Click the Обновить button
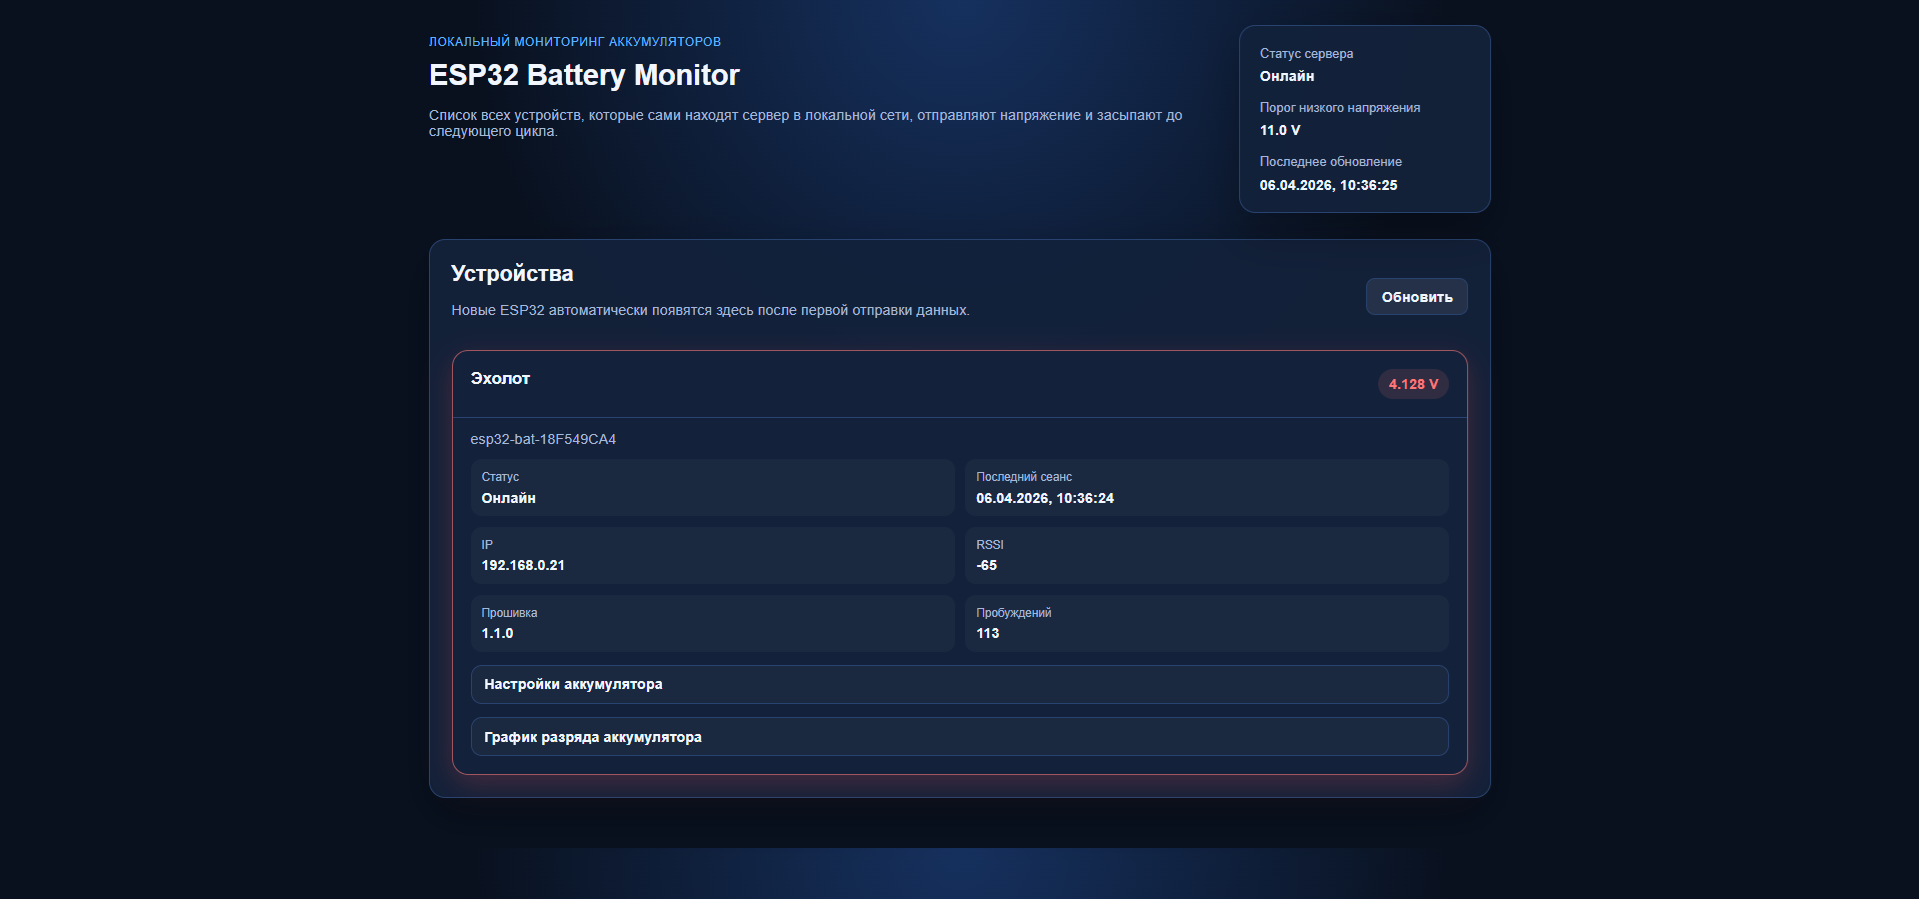 click(1416, 297)
